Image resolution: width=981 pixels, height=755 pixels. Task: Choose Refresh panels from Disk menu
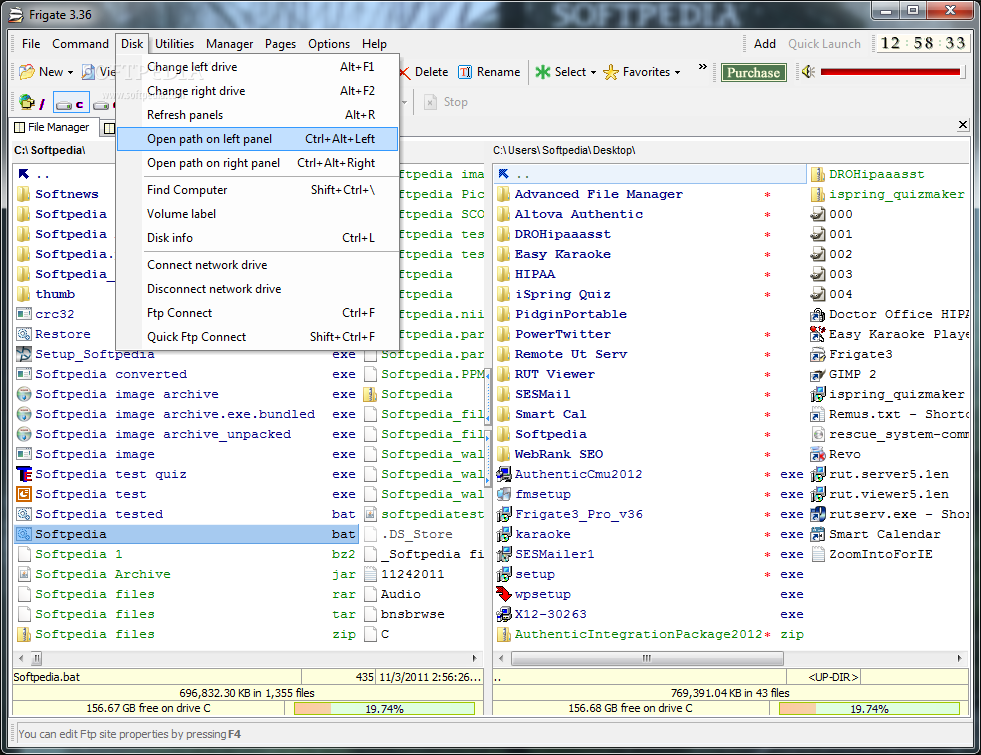point(257,114)
